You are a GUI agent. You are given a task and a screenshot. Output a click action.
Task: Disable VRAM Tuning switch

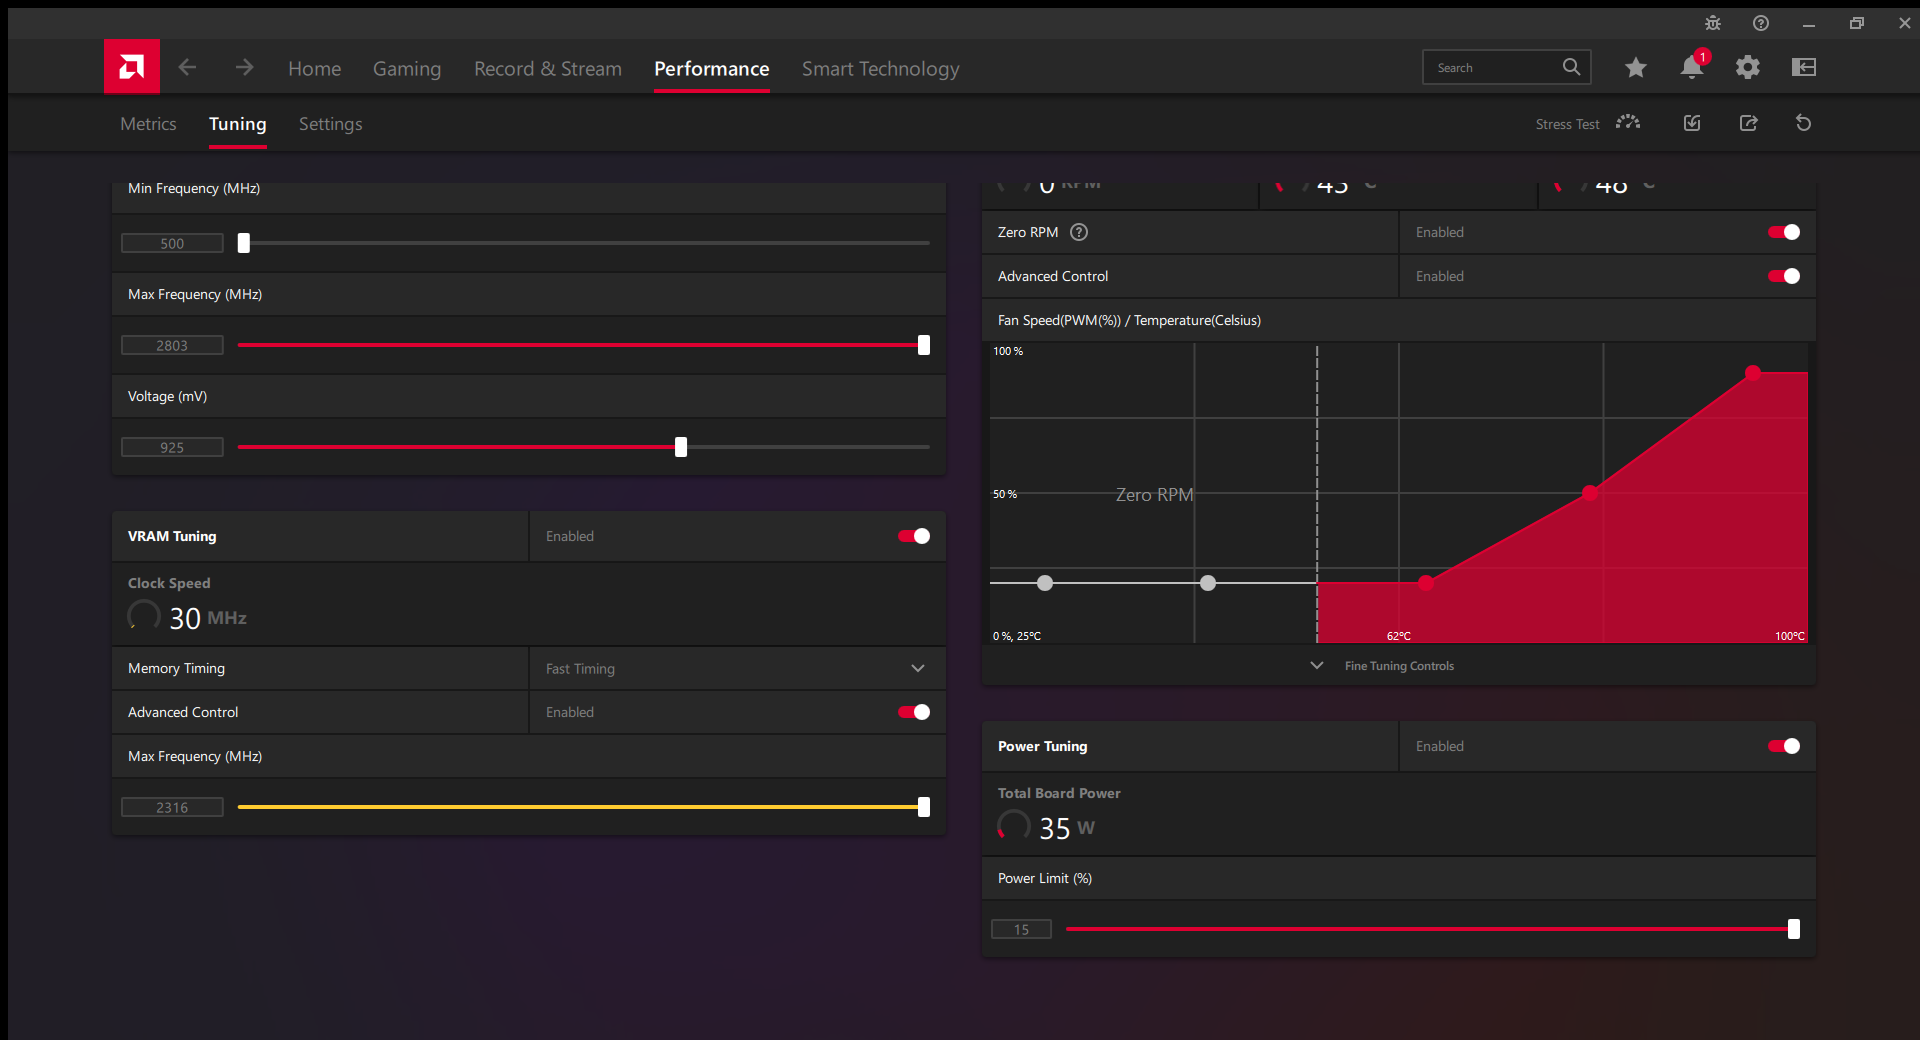coord(914,536)
